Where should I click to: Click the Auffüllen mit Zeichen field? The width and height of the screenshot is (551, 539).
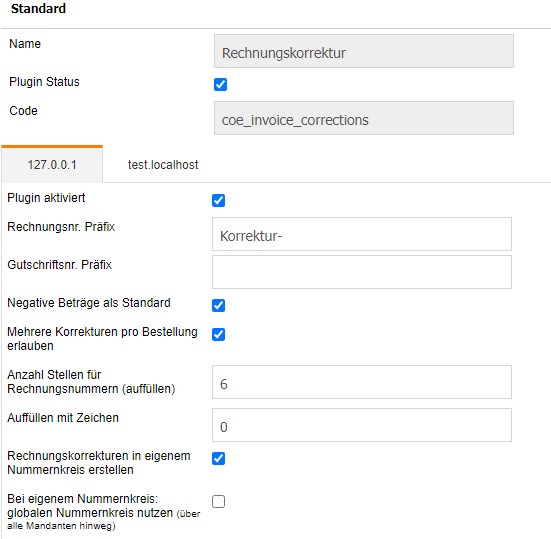pyautogui.click(x=362, y=425)
